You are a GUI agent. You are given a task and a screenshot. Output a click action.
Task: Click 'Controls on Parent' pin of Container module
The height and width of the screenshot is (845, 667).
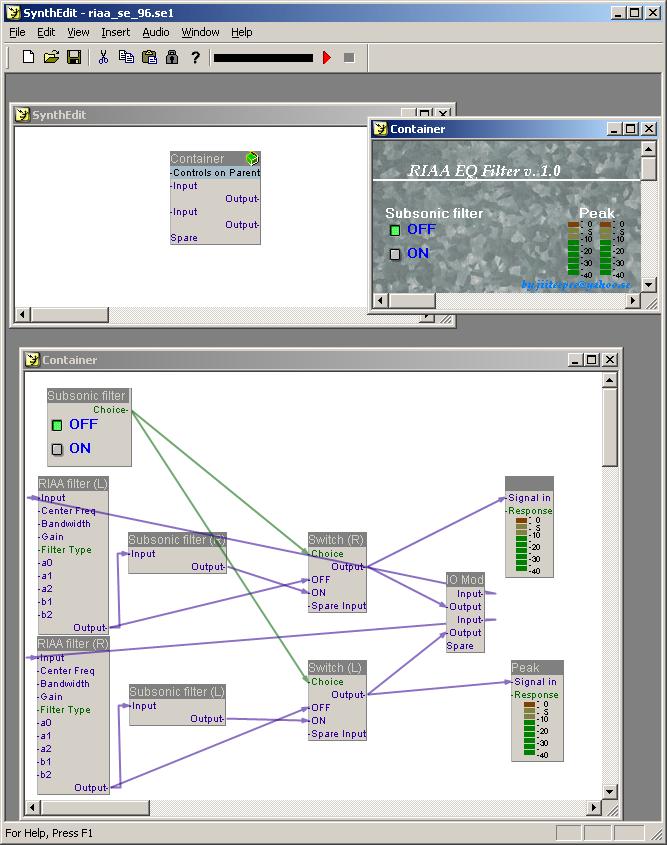[216, 172]
